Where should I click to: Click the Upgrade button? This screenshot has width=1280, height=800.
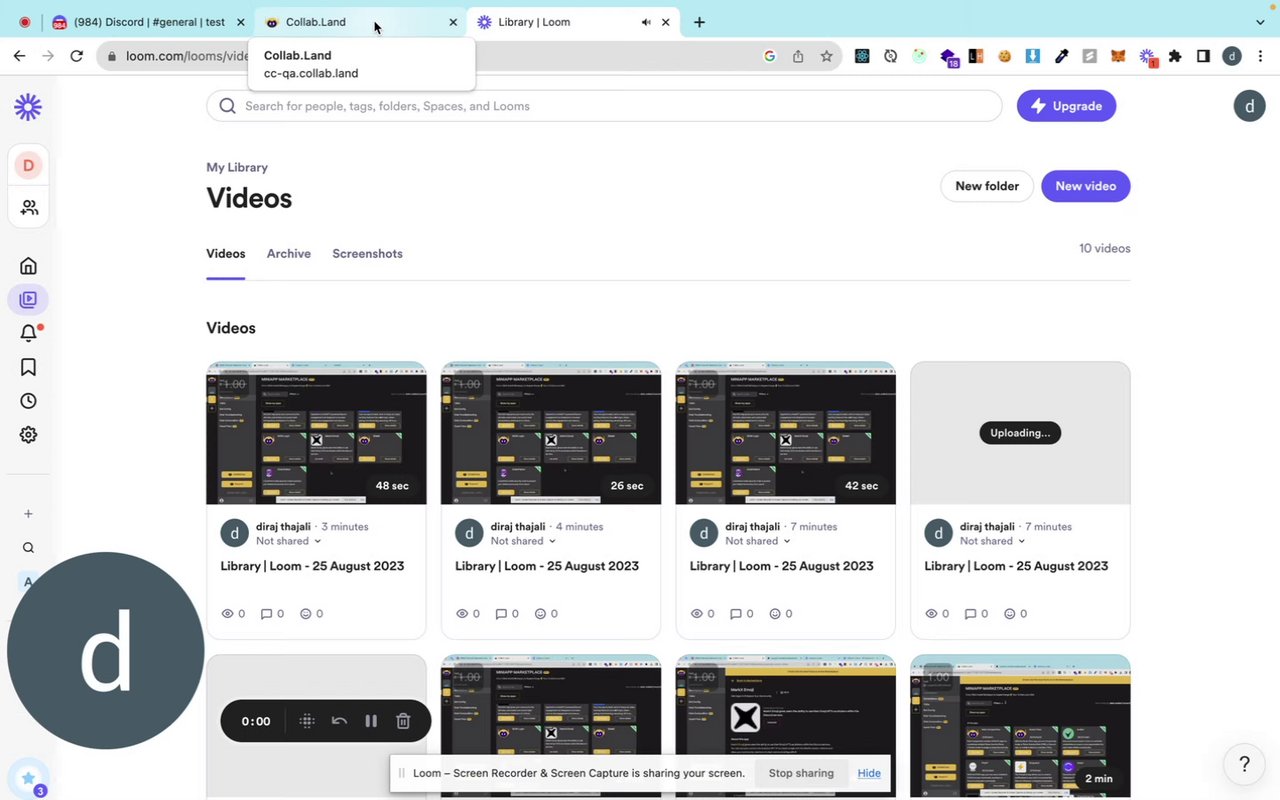(1066, 106)
